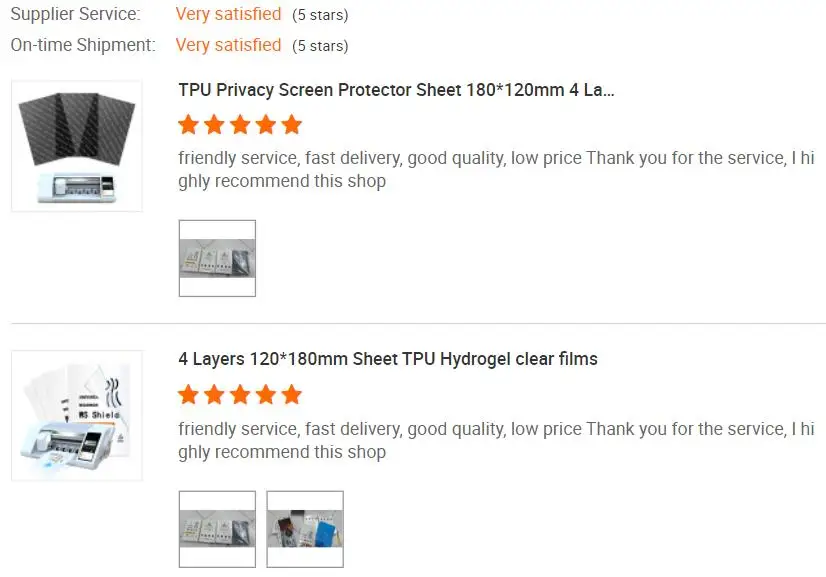Click the Supplier Service label

tap(75, 15)
